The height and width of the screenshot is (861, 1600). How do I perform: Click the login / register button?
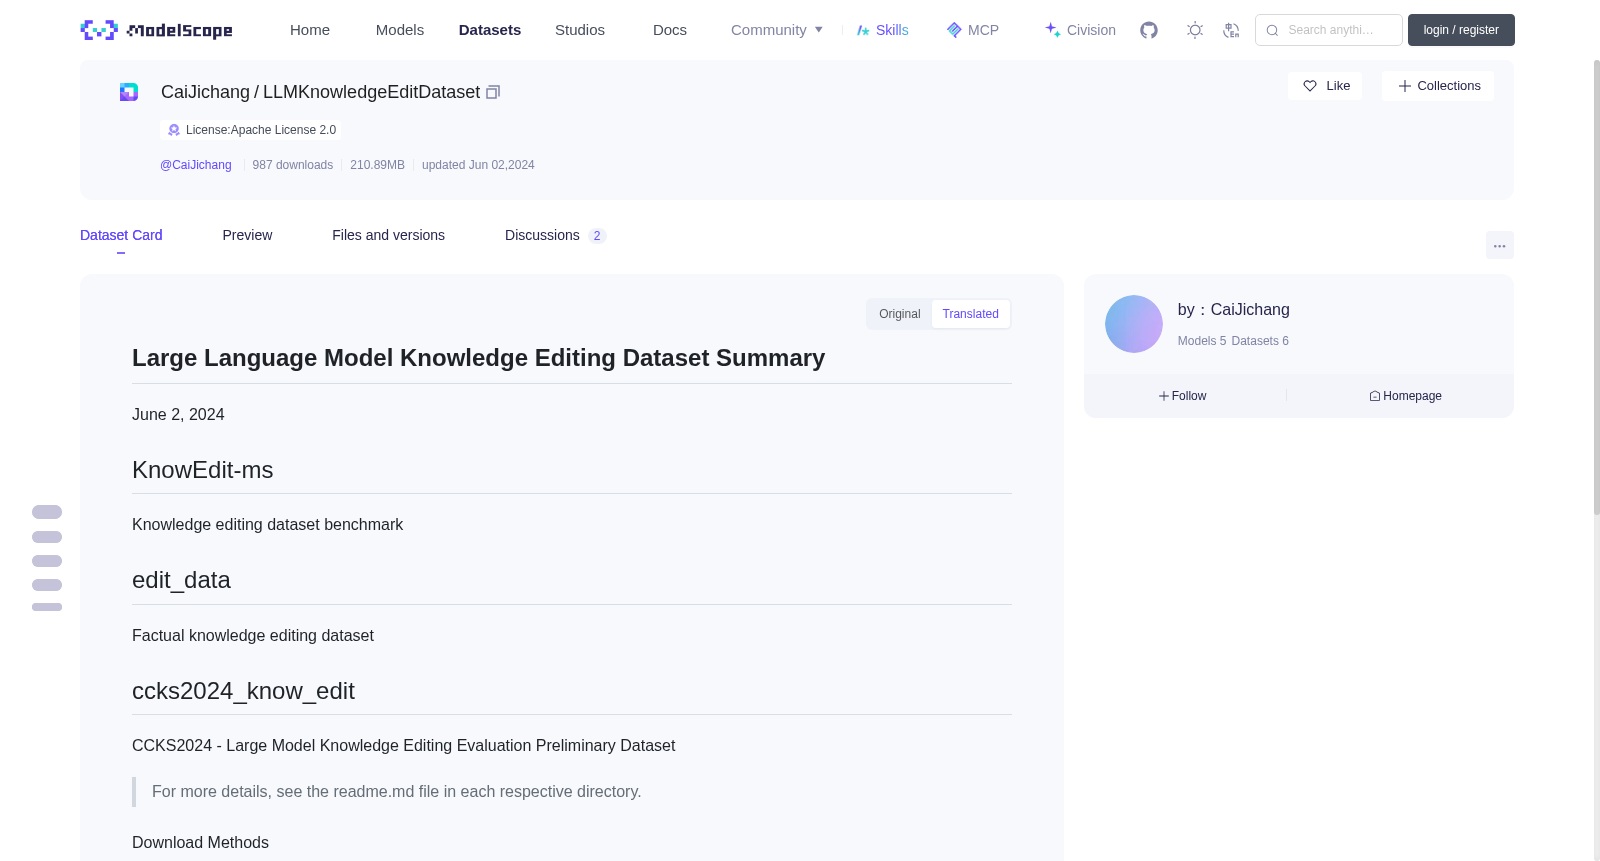1461,30
